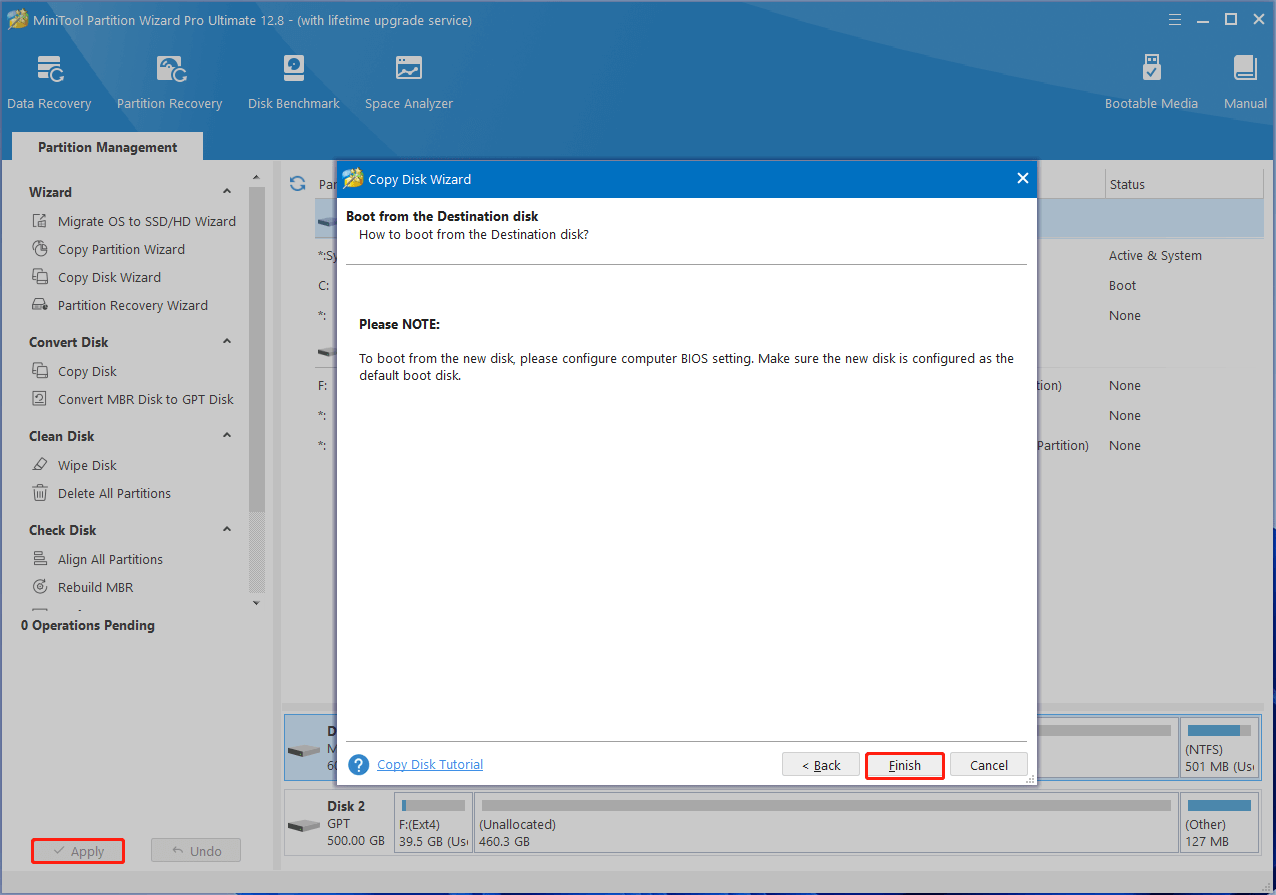Select Disk 2 (Other) 127 MB block

click(1220, 822)
